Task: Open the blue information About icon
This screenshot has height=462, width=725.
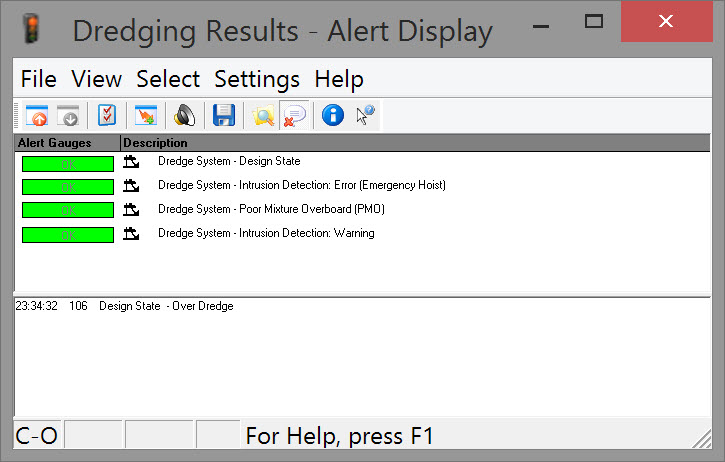Action: click(x=333, y=115)
